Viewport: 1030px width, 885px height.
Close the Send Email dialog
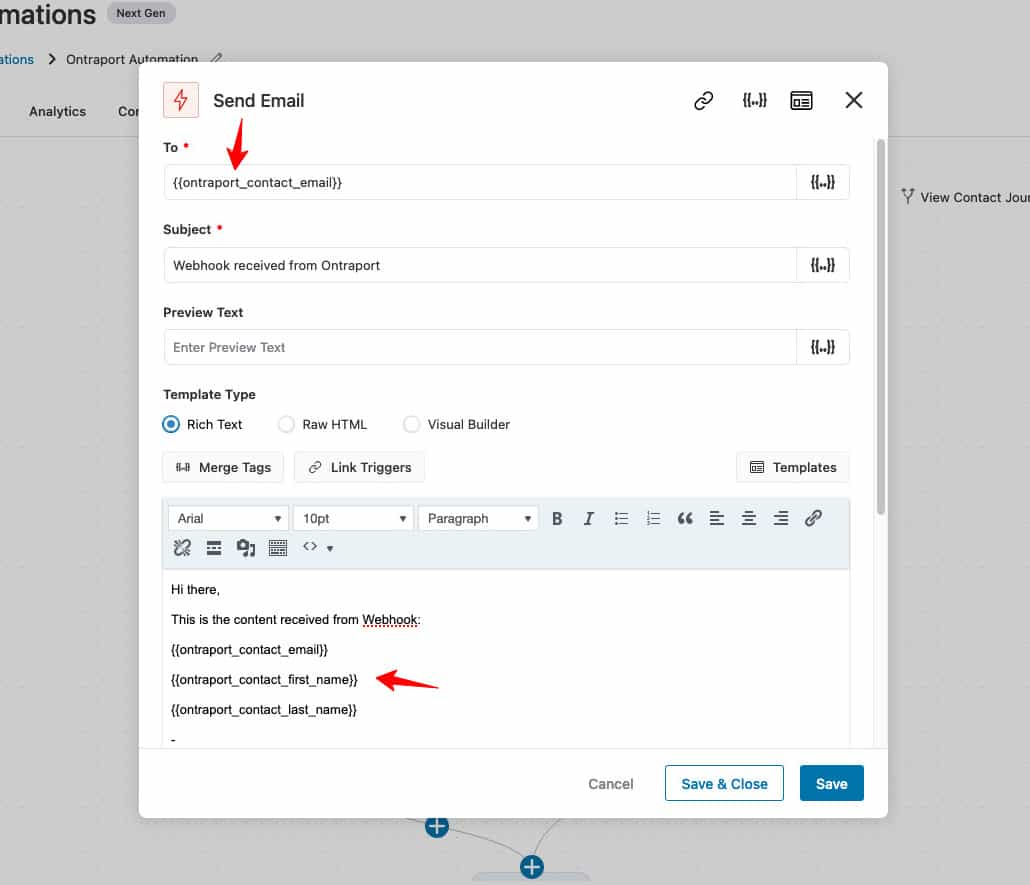853,101
